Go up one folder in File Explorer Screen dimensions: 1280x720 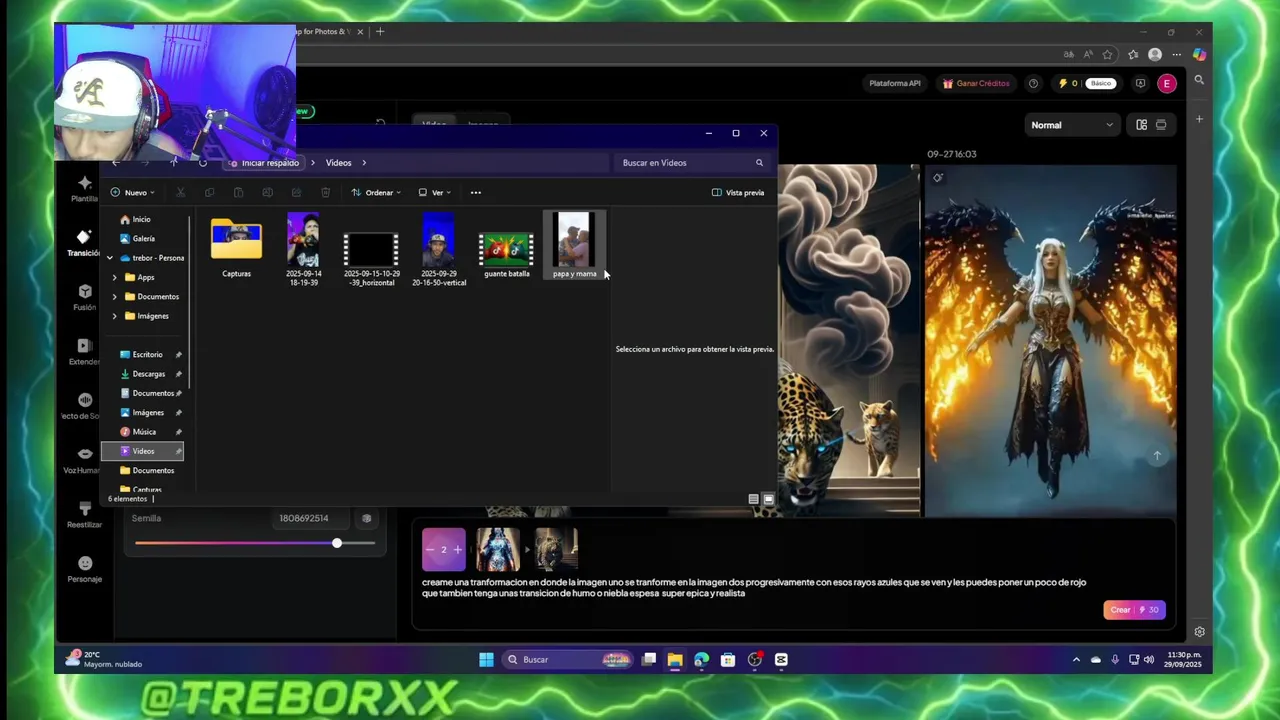click(x=174, y=162)
